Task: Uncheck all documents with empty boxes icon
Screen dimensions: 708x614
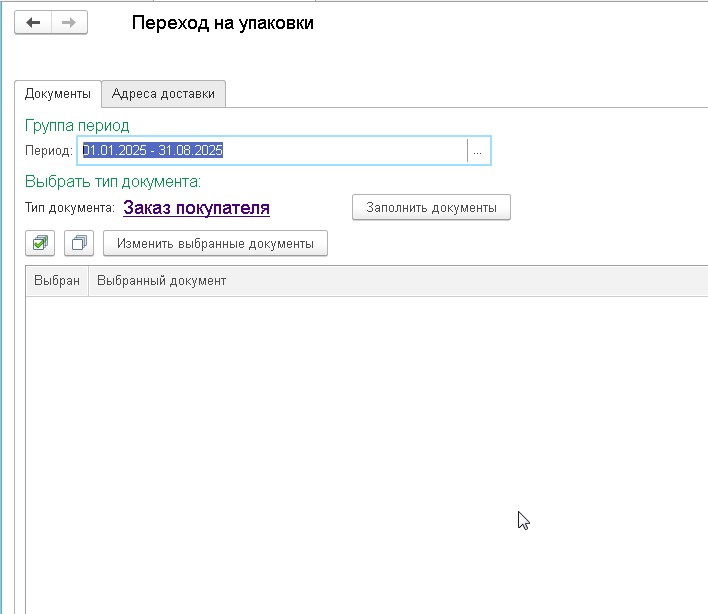Action: [x=80, y=243]
